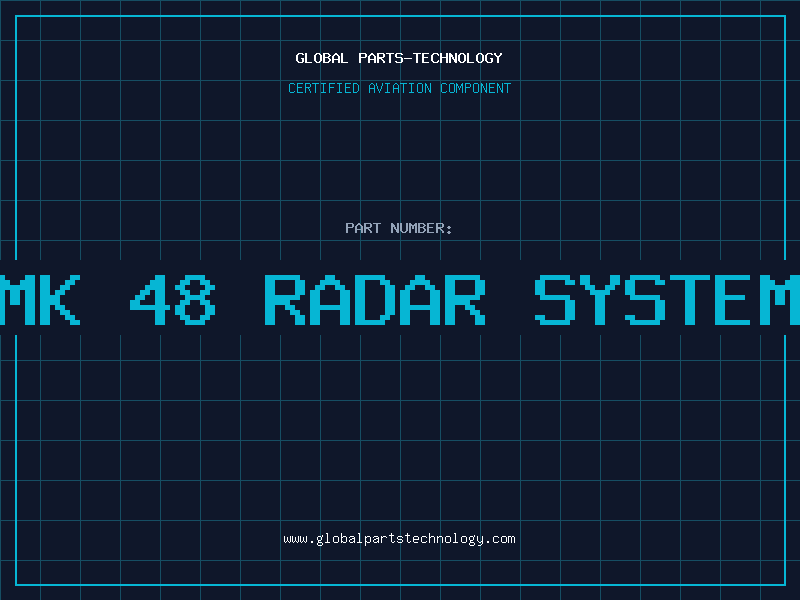Click the digit 4 in the part number
The height and width of the screenshot is (600, 800).
(150, 299)
